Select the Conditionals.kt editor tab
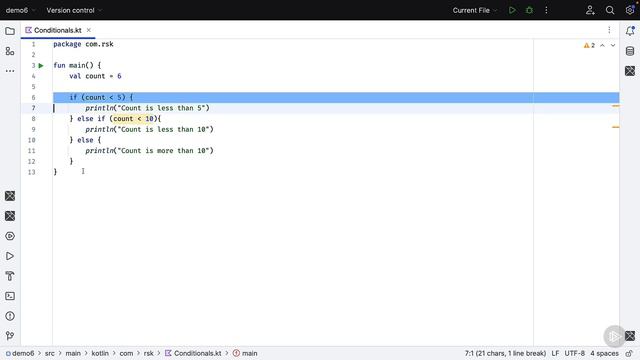This screenshot has width=640, height=360. (58, 30)
